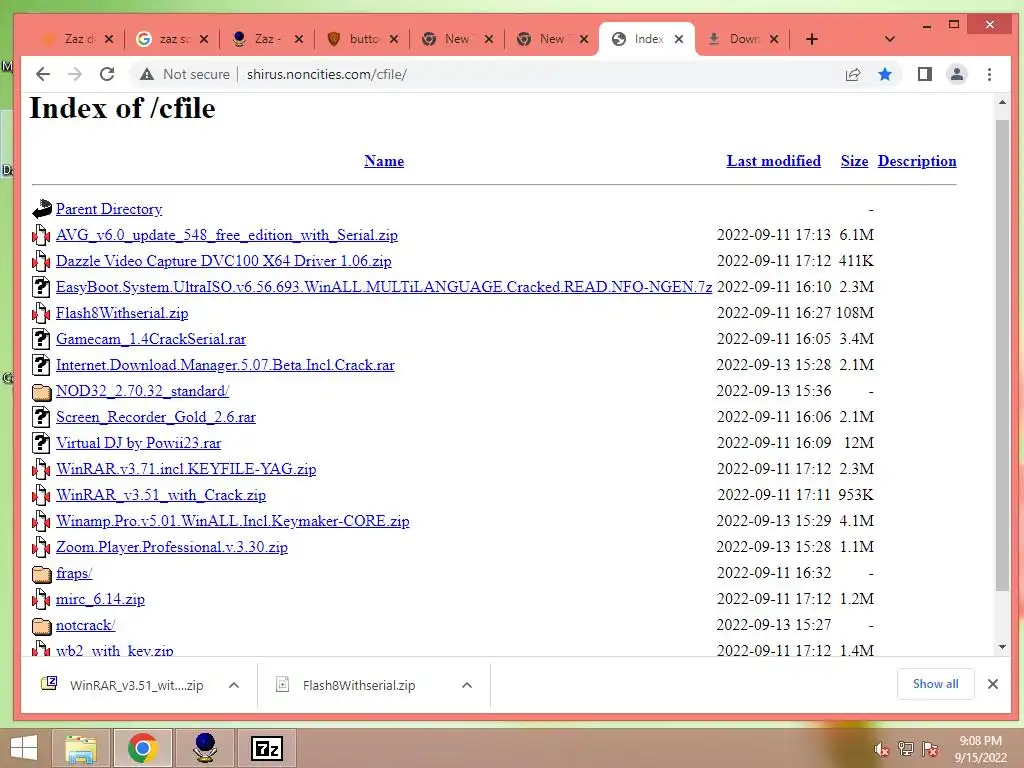The width and height of the screenshot is (1024, 768).
Task: Click the scrollbar down arrow
Action: [x=1002, y=647]
